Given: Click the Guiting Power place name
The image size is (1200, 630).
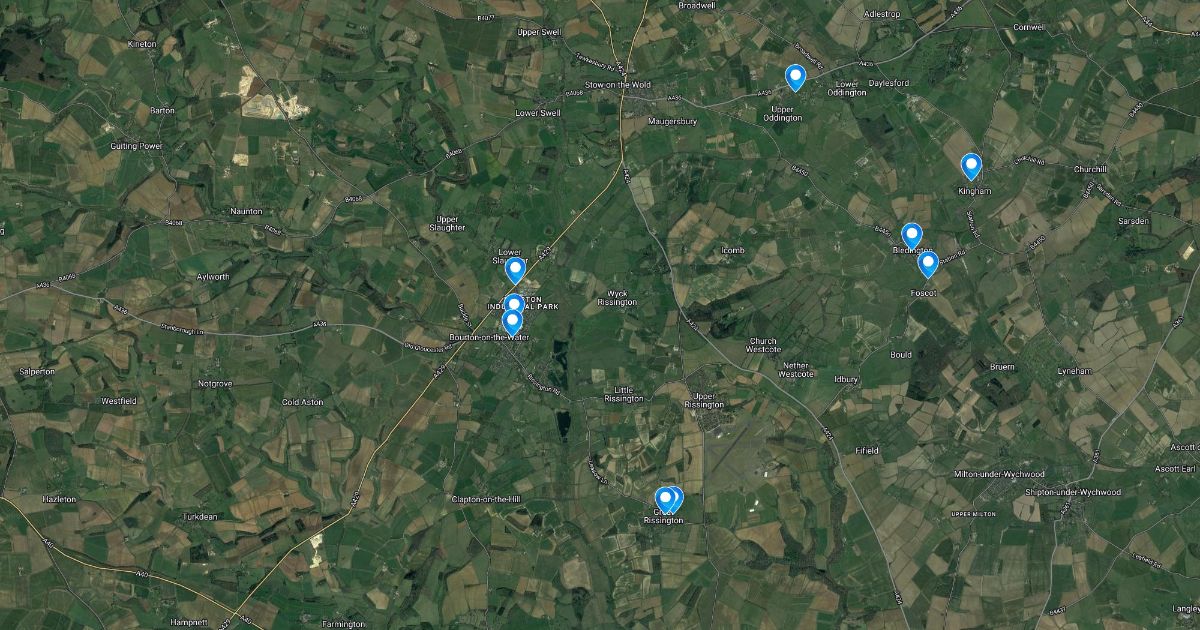Looking at the screenshot, I should pyautogui.click(x=136, y=146).
